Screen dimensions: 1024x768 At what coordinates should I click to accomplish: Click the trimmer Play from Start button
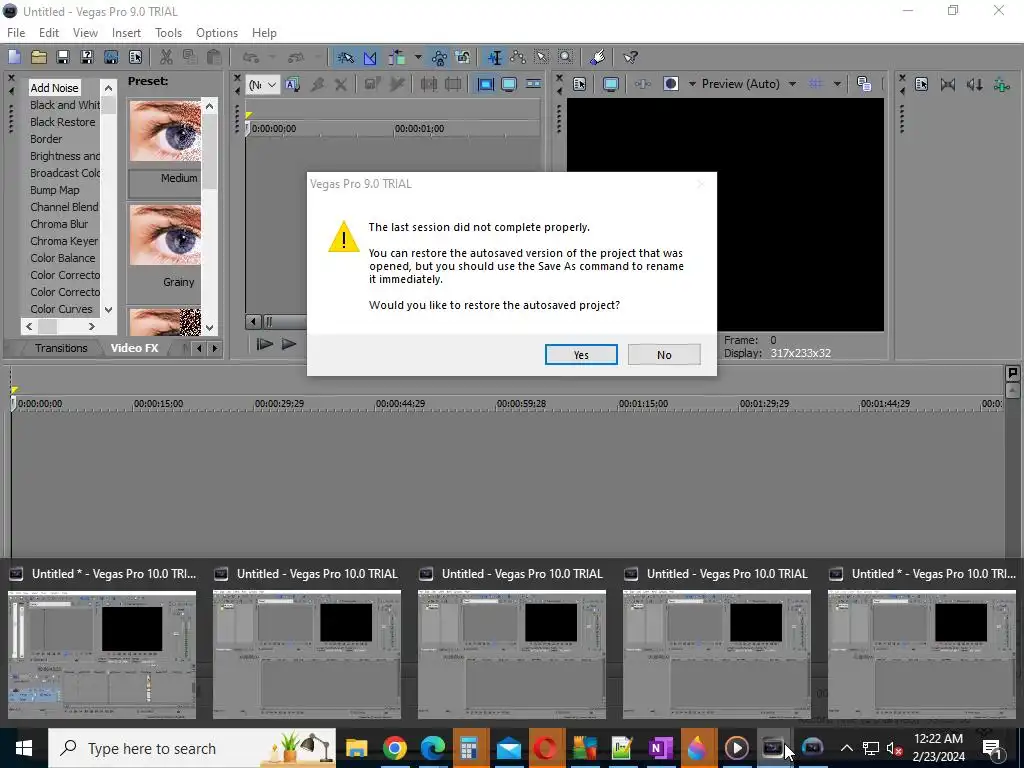click(x=264, y=344)
